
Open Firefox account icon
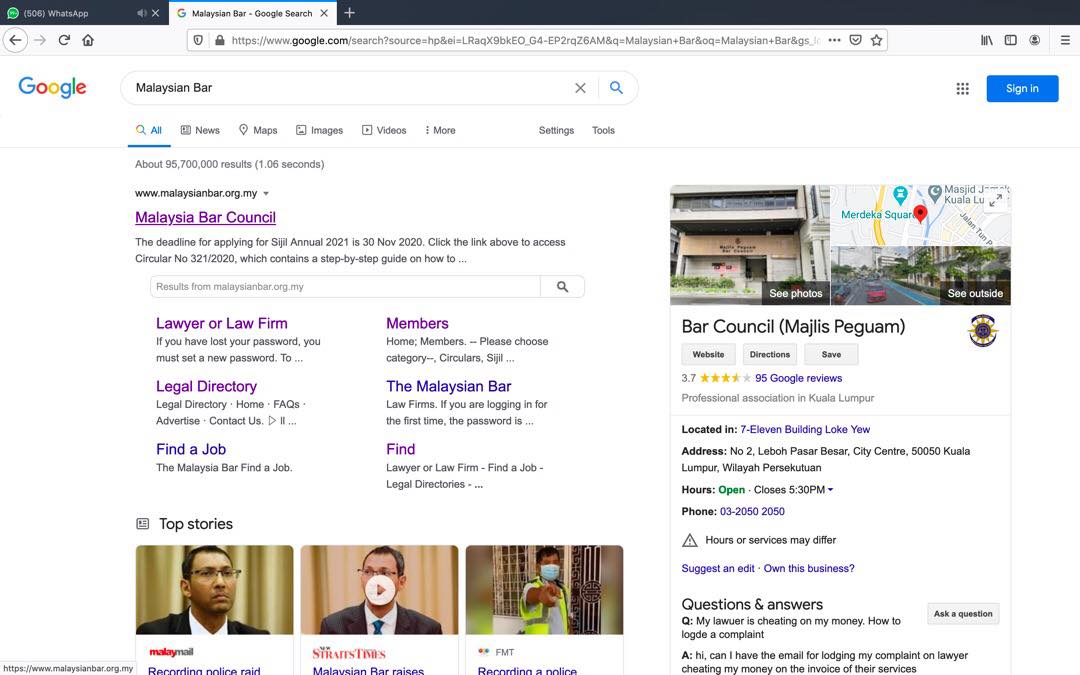tap(1035, 40)
